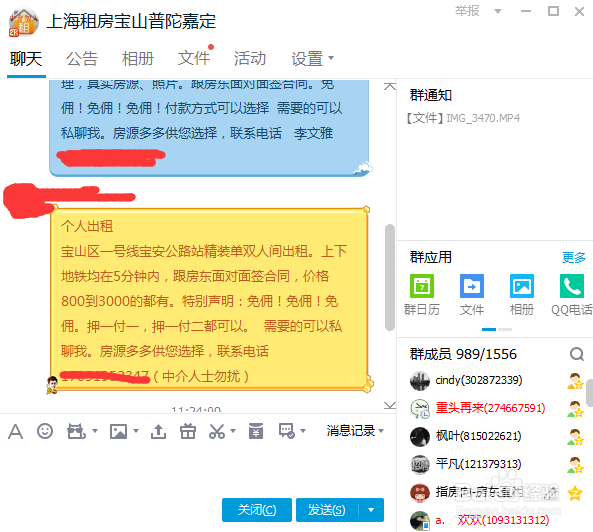Image resolution: width=593 pixels, height=532 pixels.
Task: Expand the 设置 settings menu
Action: pyautogui.click(x=312, y=59)
